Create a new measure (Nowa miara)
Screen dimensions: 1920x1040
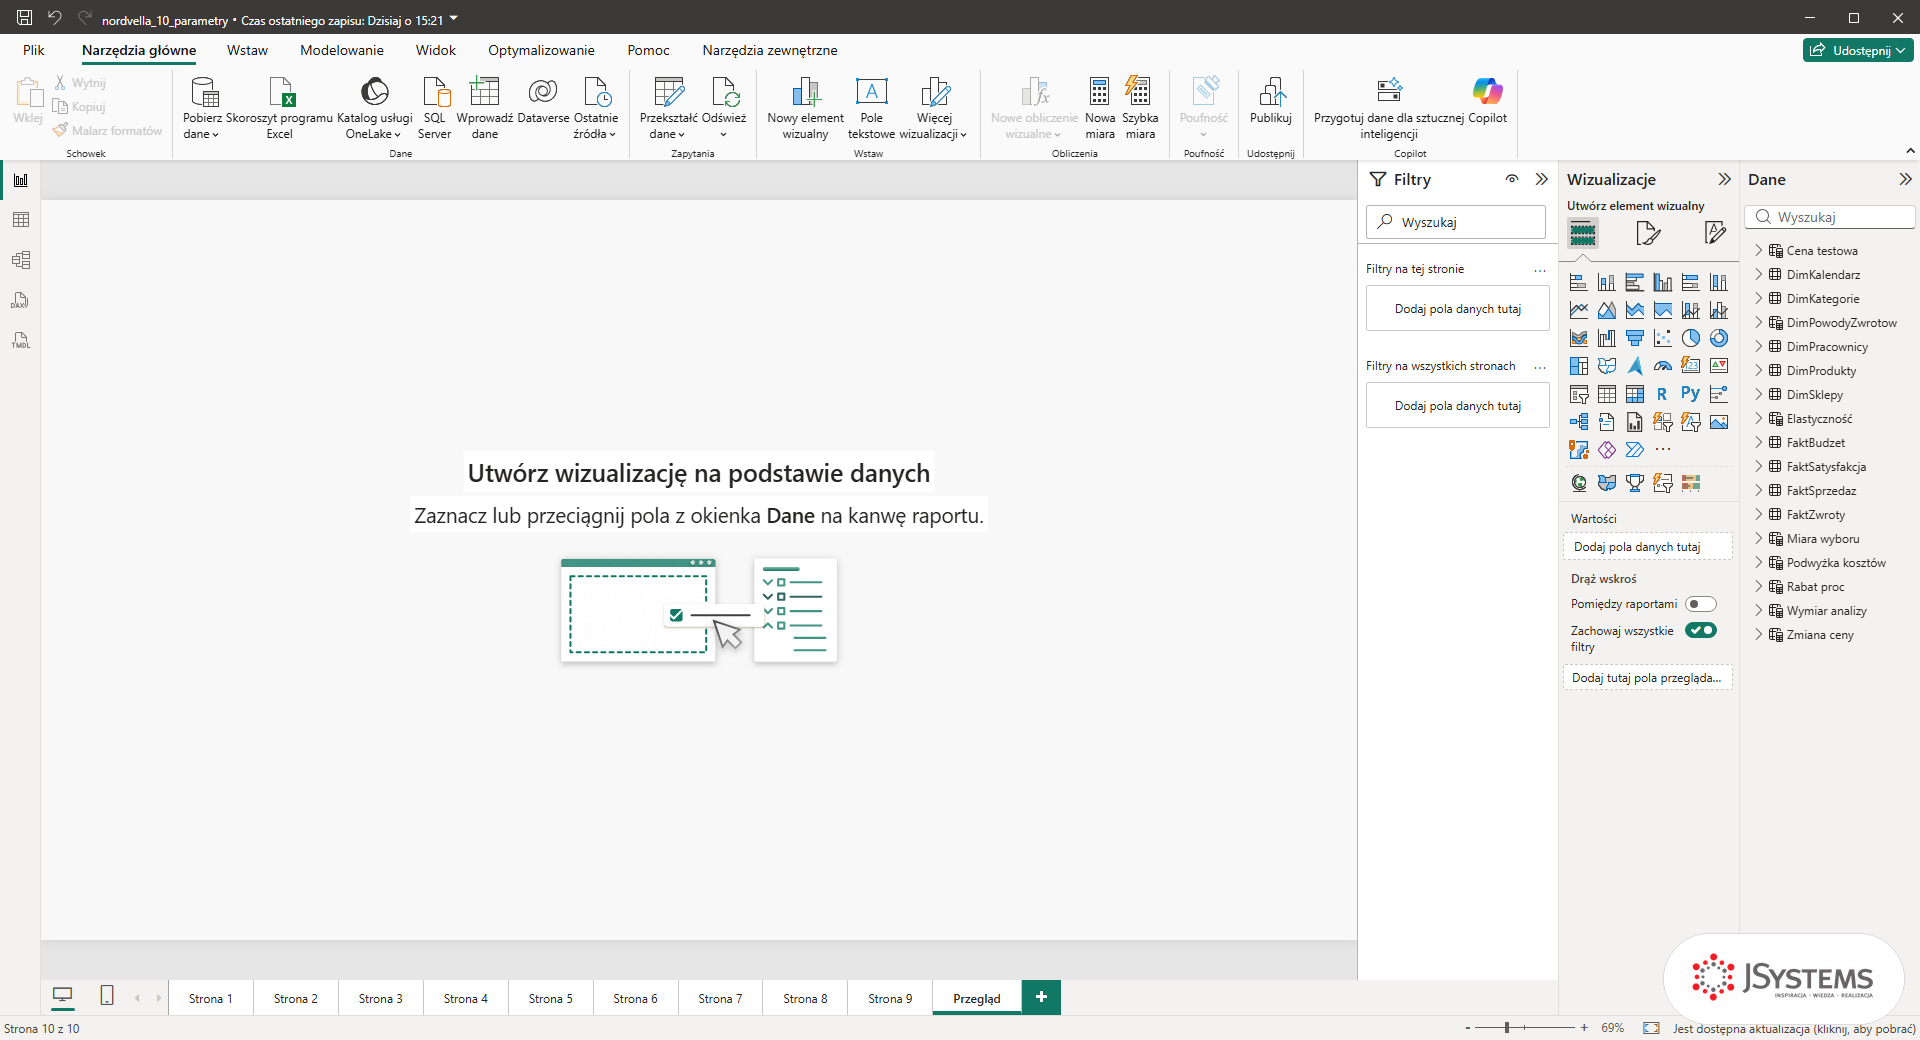1099,107
